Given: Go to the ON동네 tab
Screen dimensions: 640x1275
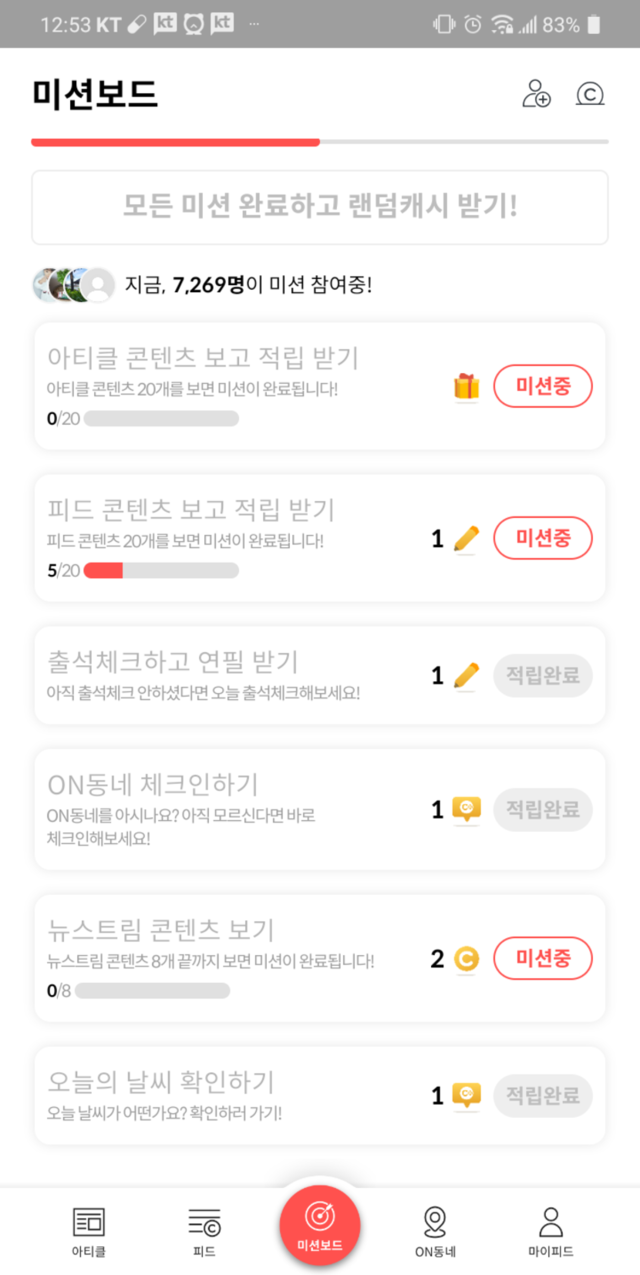Looking at the screenshot, I should [x=435, y=1231].
